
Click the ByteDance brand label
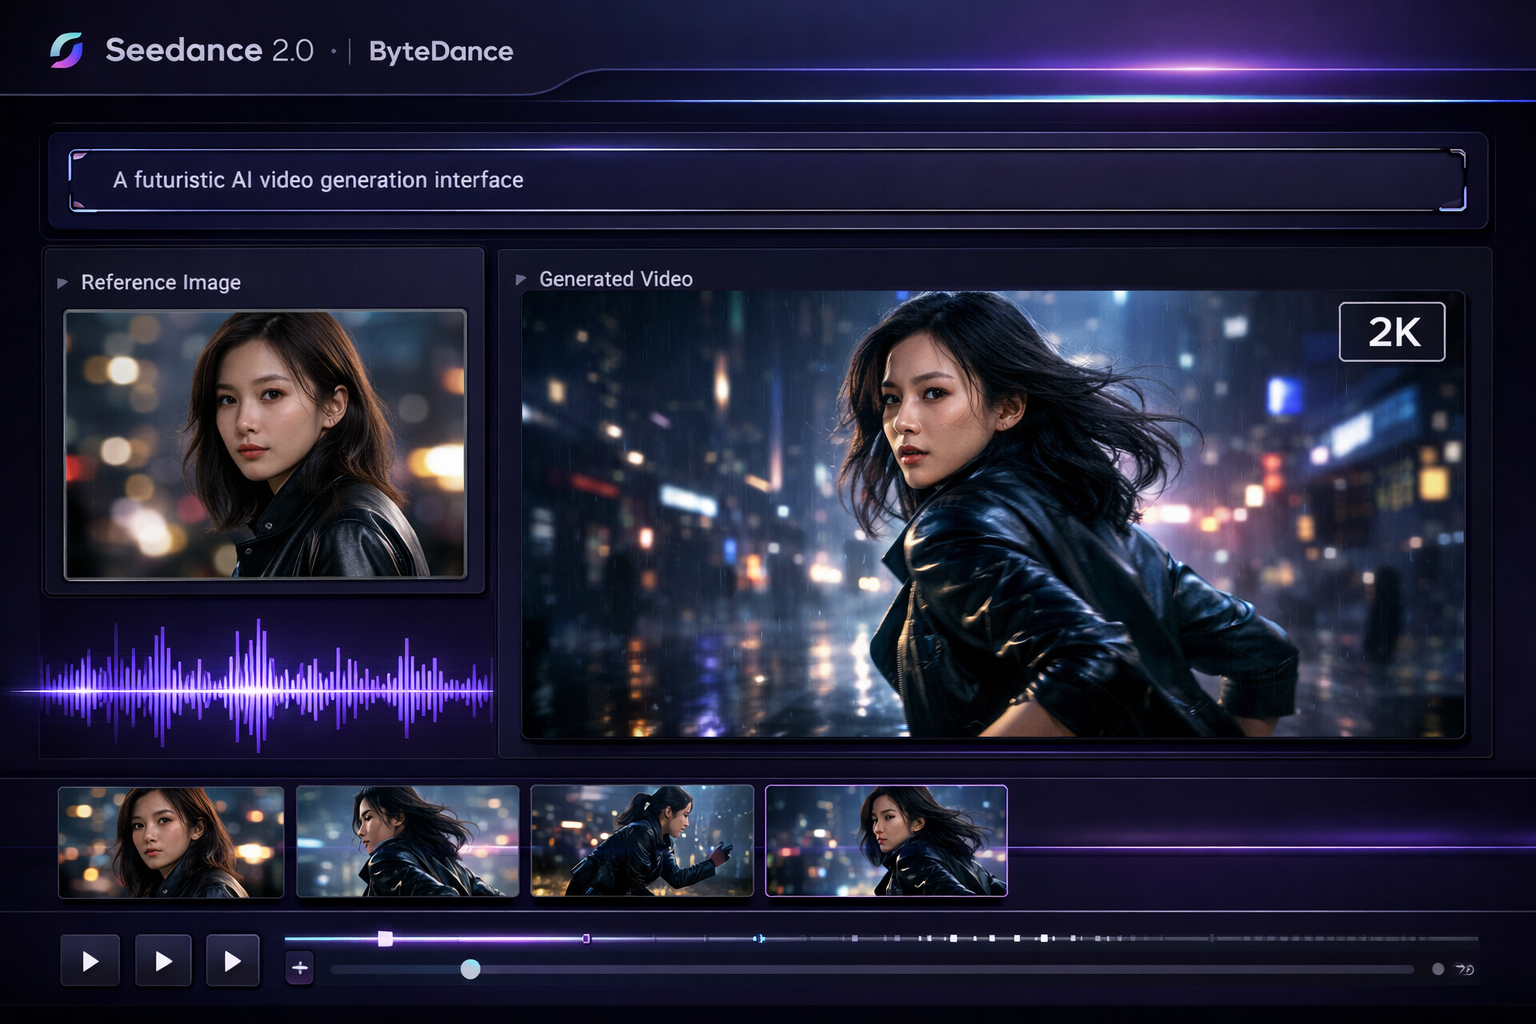tap(440, 51)
